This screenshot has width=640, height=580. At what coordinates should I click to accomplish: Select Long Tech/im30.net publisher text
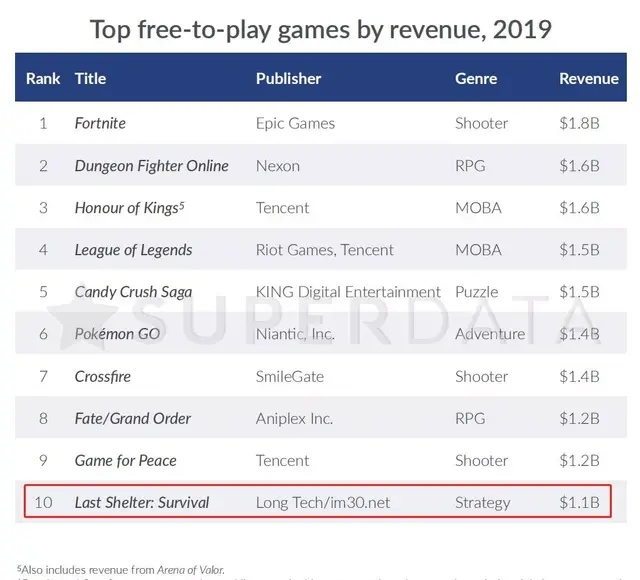tap(323, 502)
